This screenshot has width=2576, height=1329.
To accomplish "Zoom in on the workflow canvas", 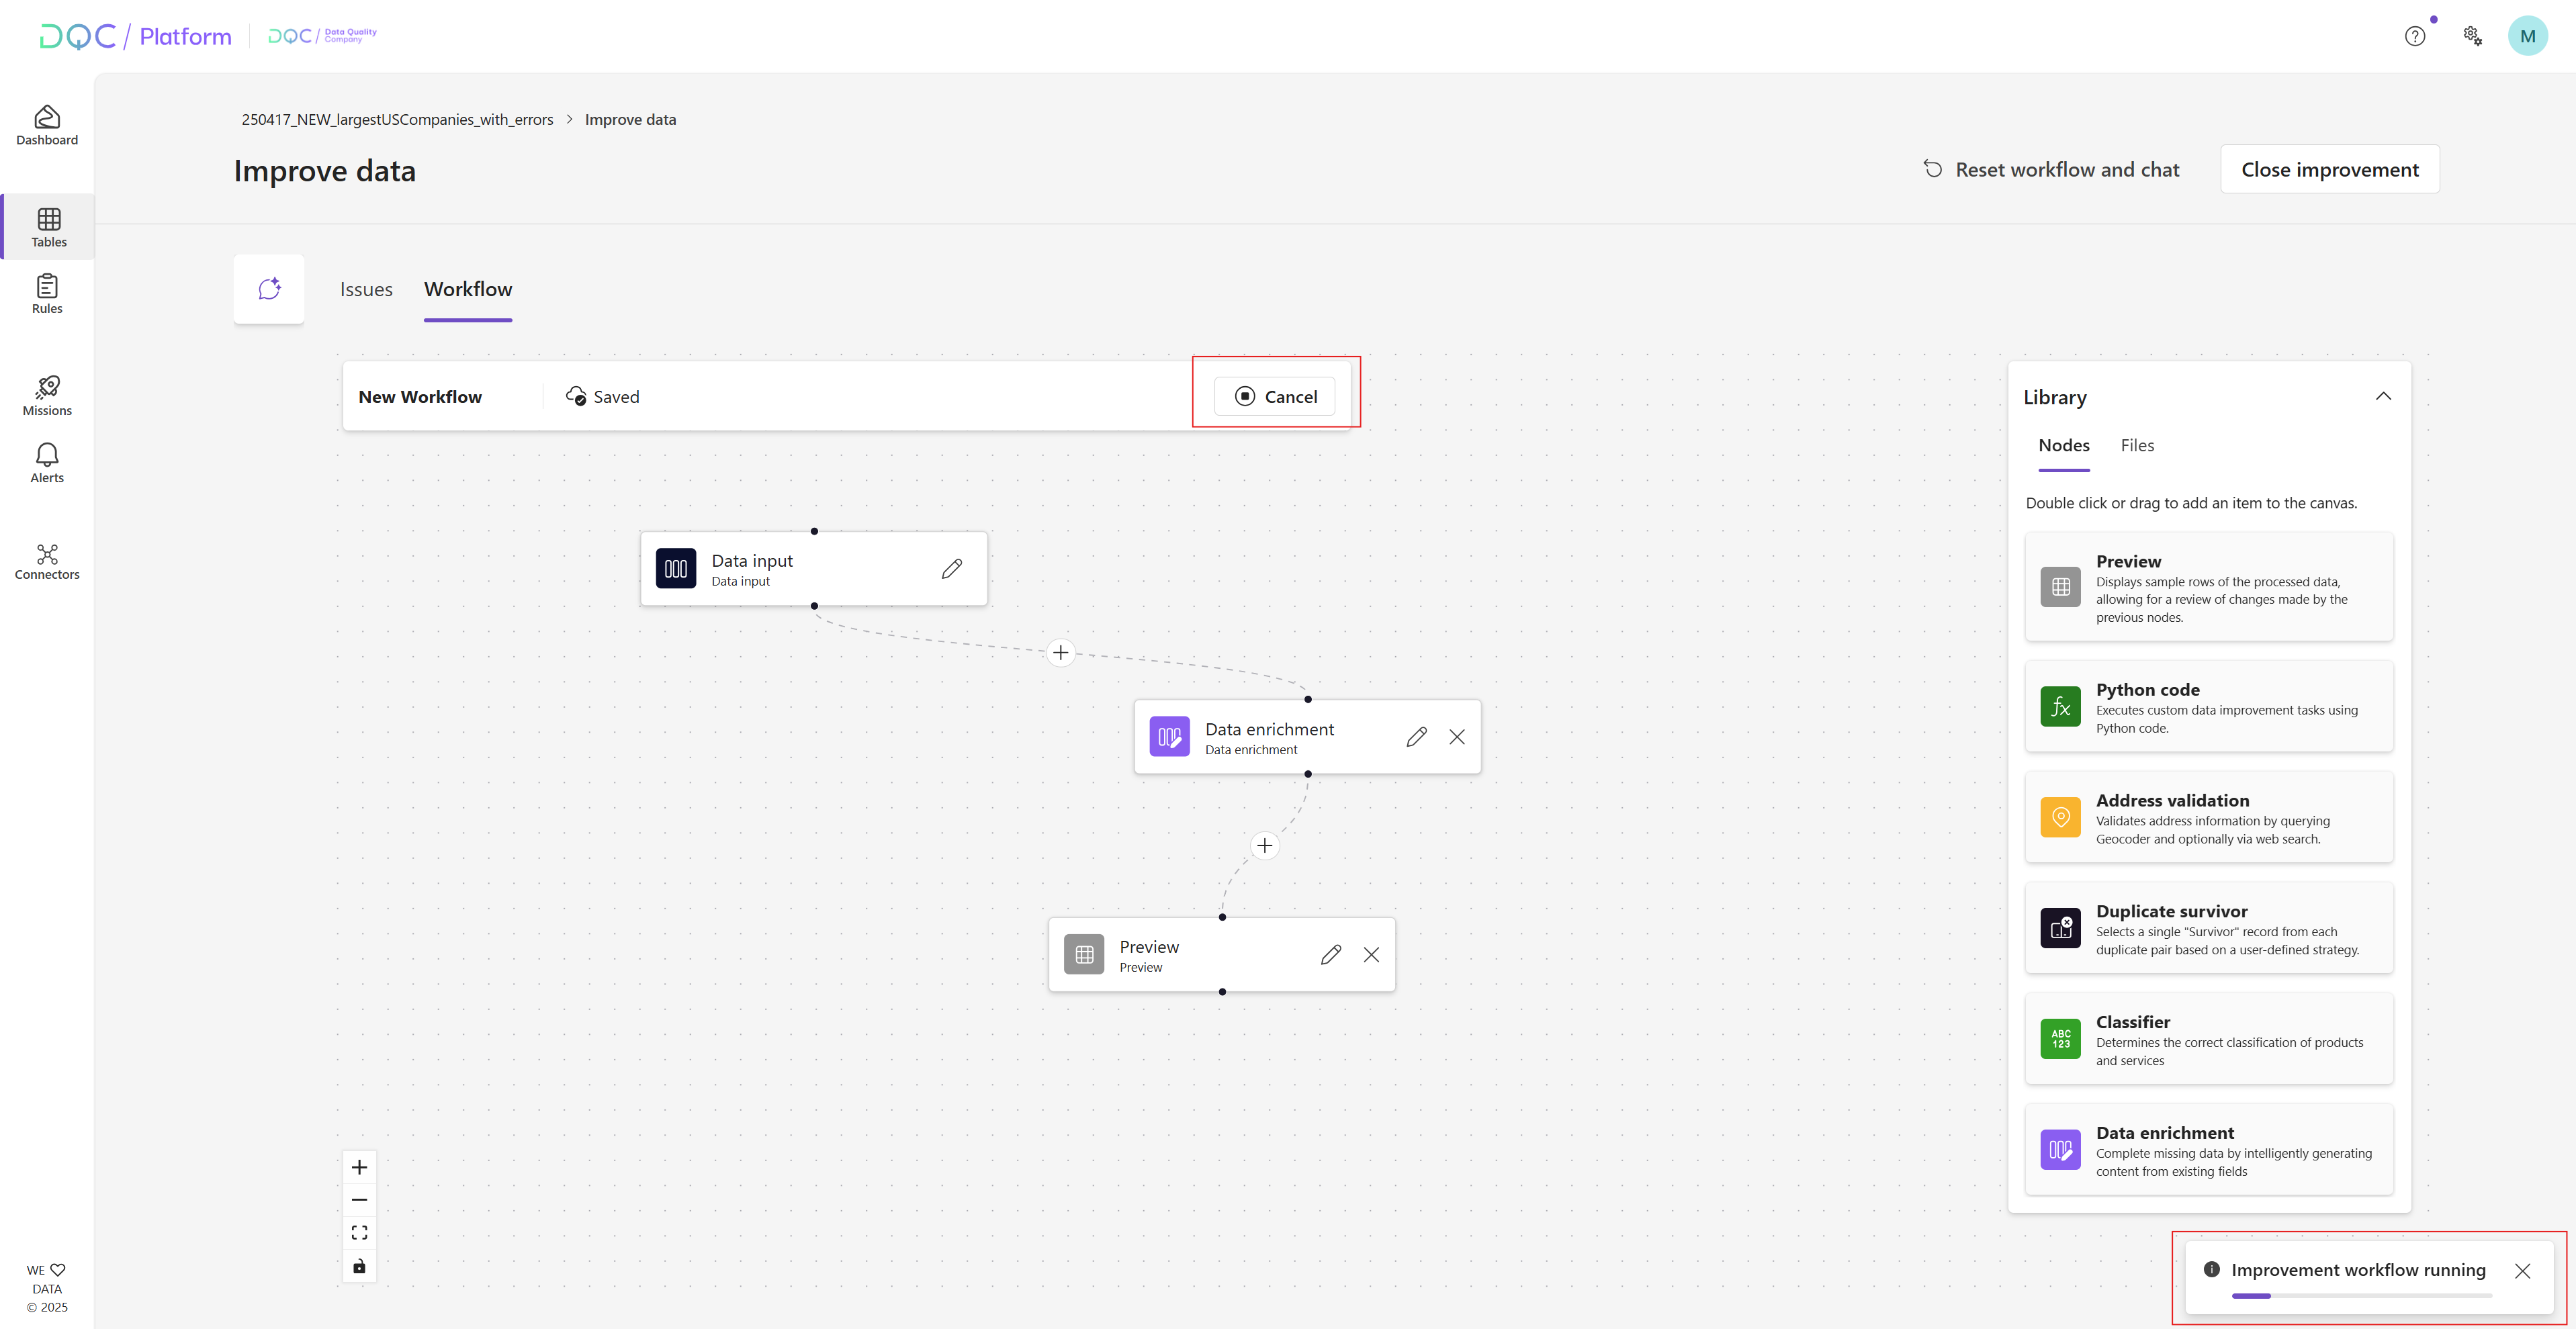I will point(359,1167).
